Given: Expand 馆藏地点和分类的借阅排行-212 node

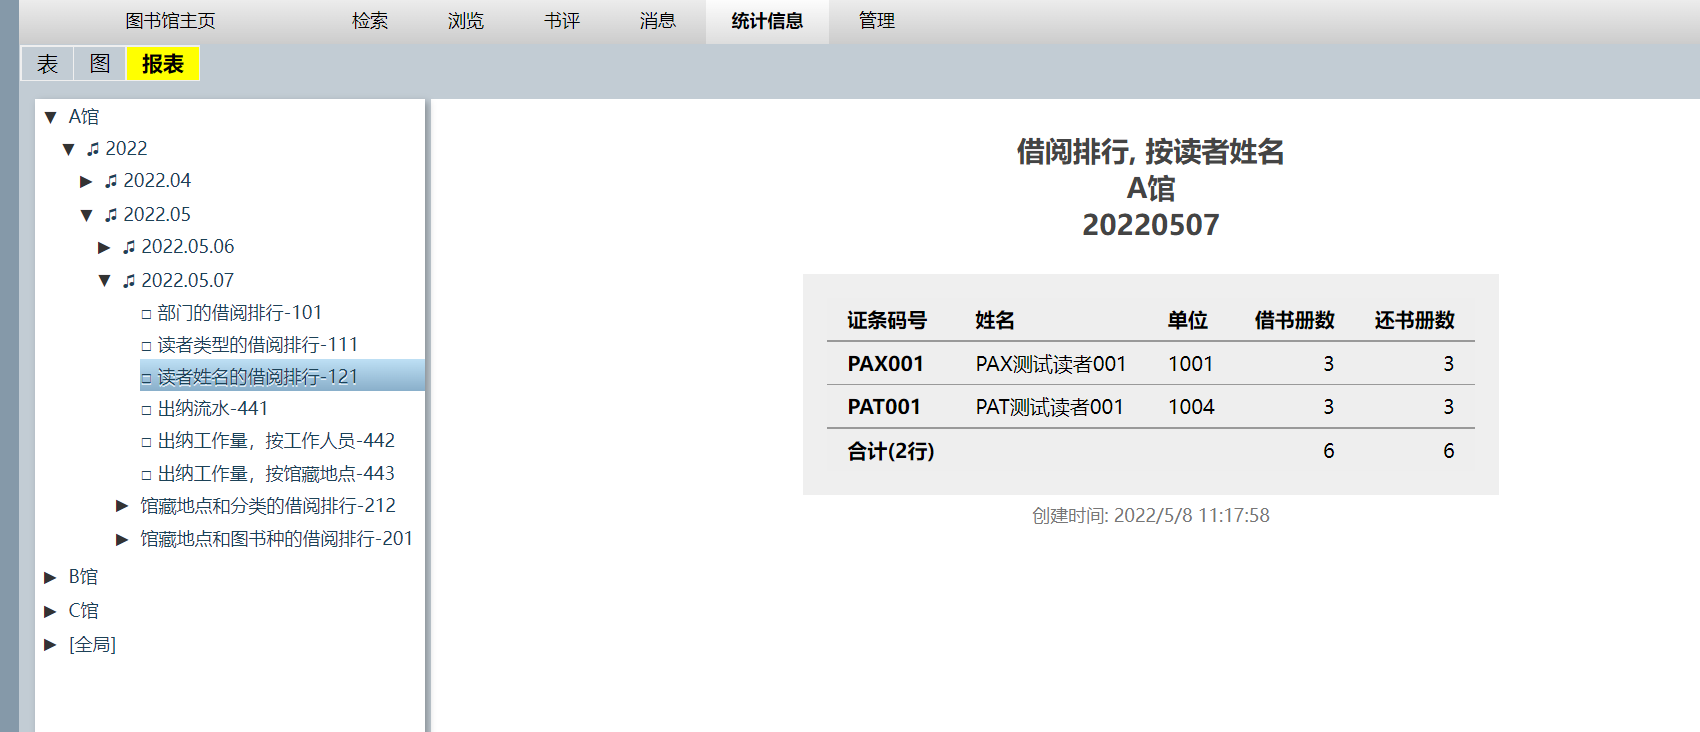Looking at the screenshot, I should coord(123,506).
